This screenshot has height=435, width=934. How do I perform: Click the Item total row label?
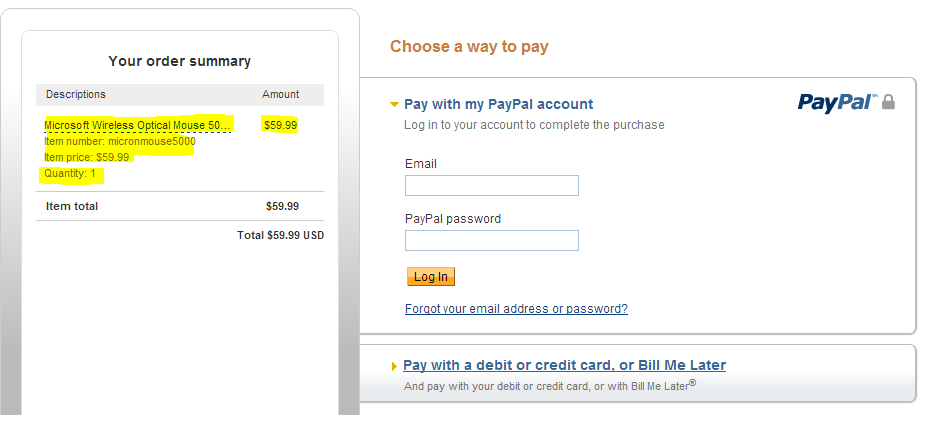(x=72, y=206)
